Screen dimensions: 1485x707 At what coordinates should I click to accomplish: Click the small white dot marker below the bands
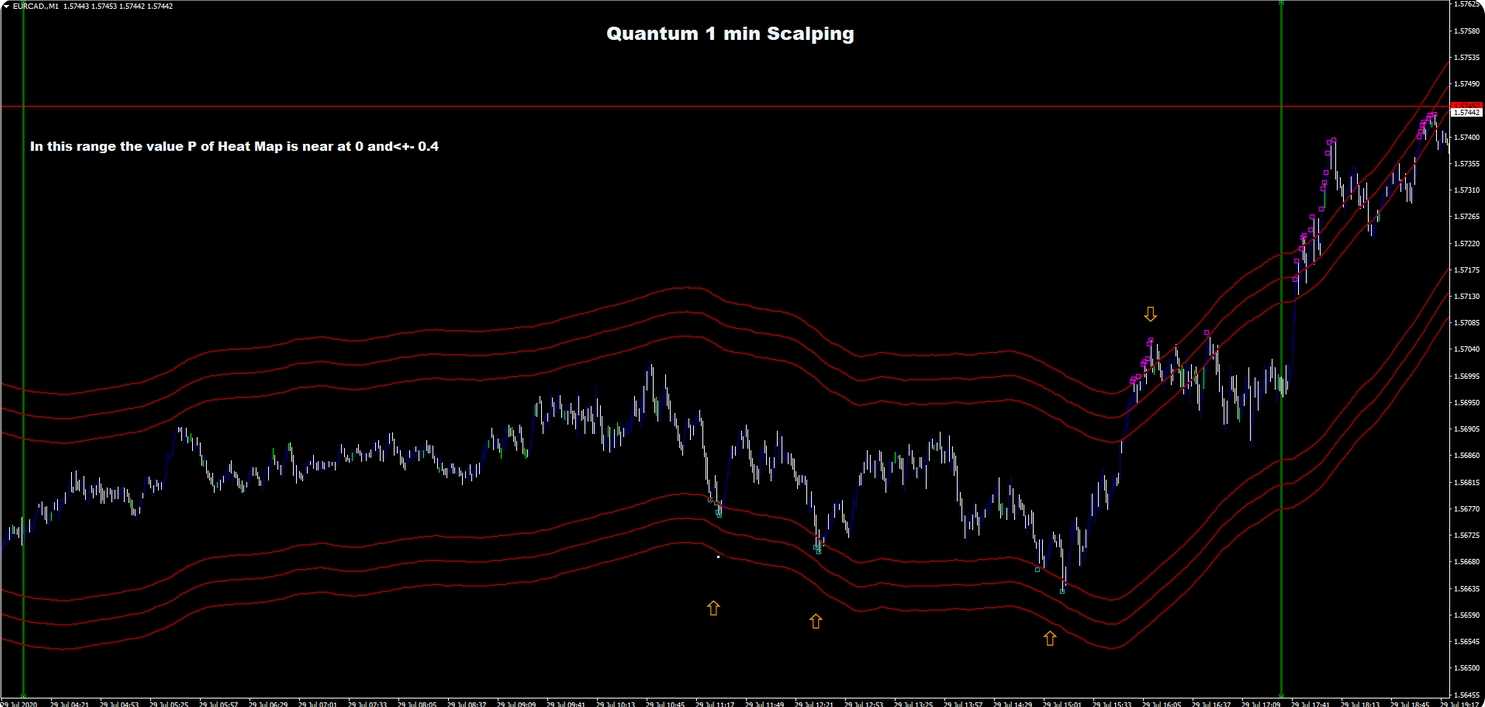(x=718, y=556)
